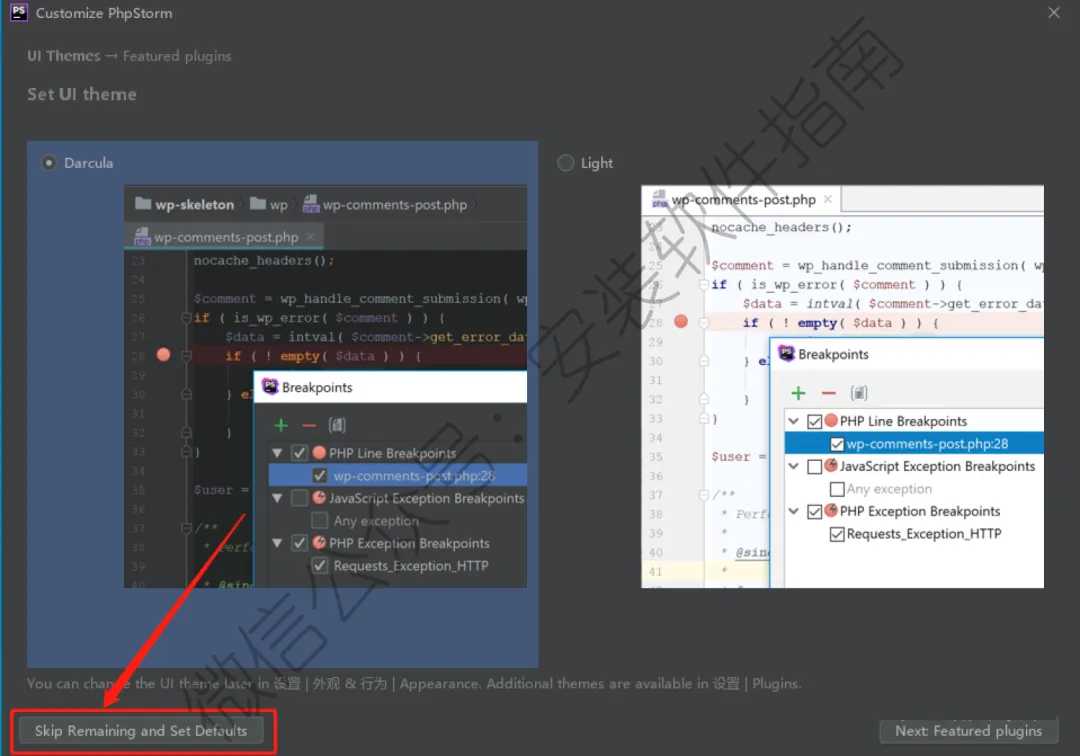The image size is (1080, 756).
Task: Click JavaScript Exception Breakpoints icon in Light preview
Action: (831, 465)
